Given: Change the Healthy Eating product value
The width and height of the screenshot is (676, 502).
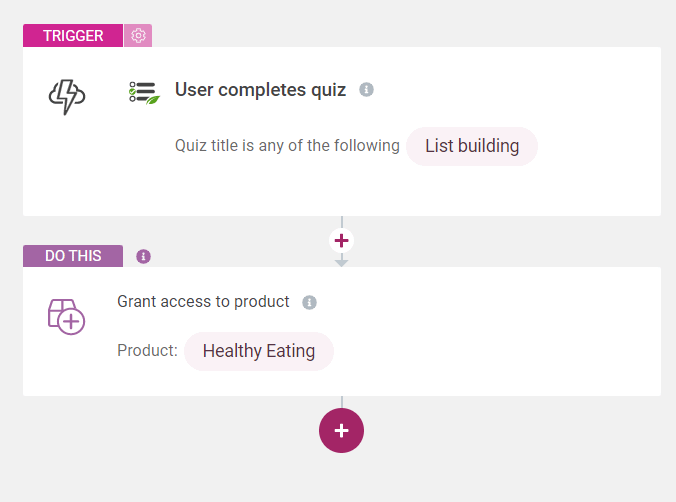Looking at the screenshot, I should coord(259,351).
